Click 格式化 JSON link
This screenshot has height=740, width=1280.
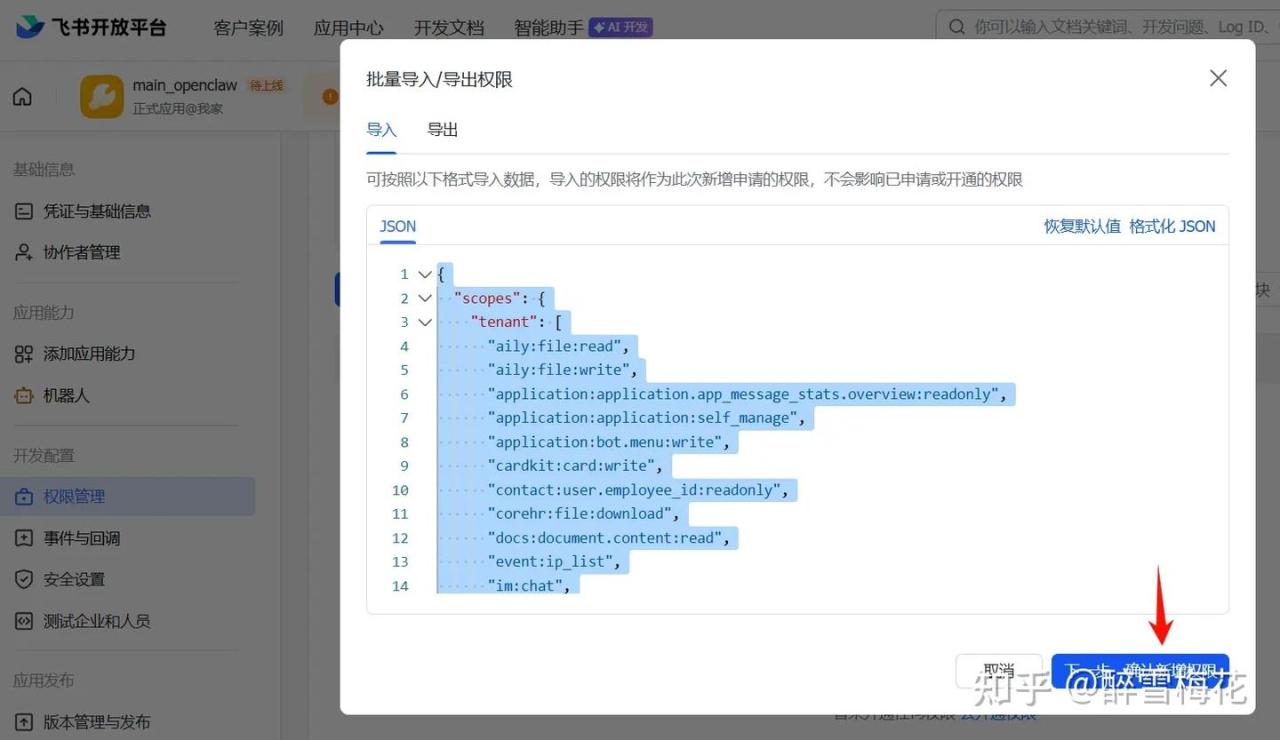1172,226
